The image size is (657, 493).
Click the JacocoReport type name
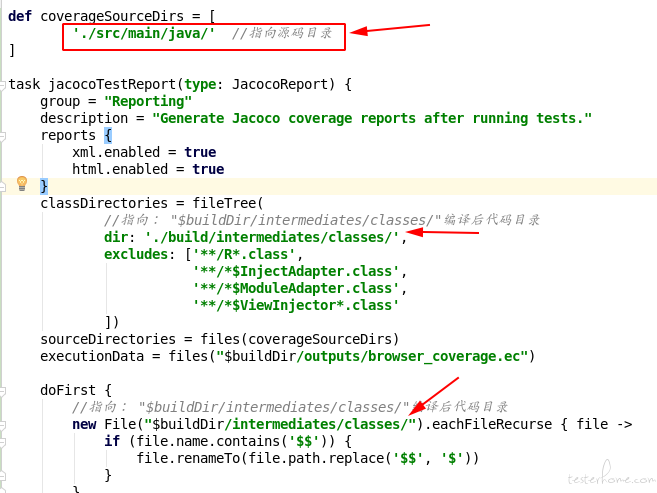point(279,84)
